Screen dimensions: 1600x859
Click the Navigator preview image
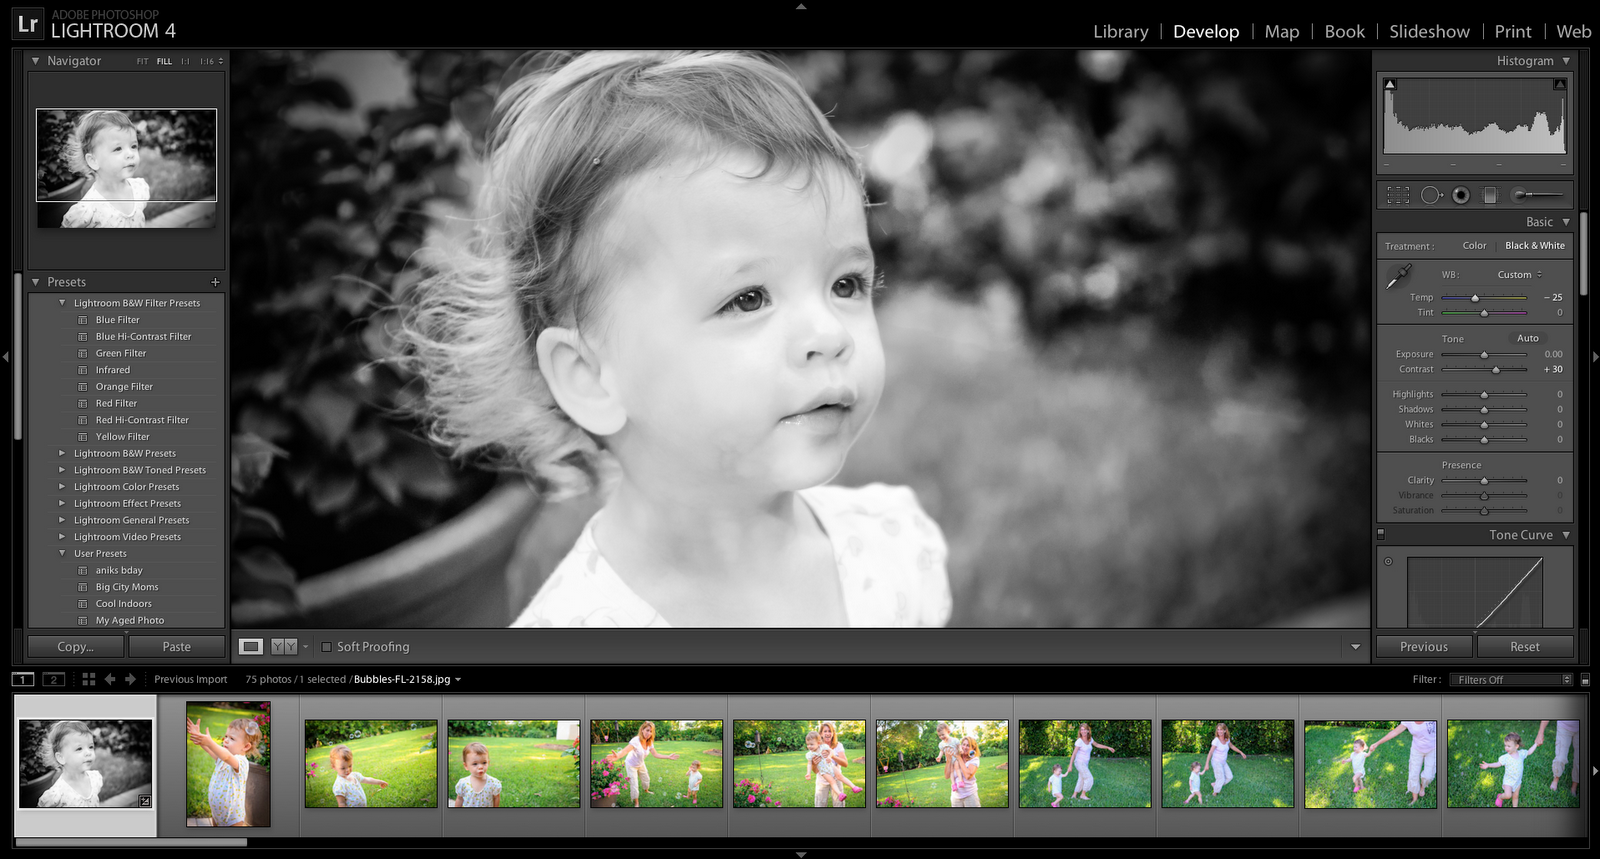point(126,168)
